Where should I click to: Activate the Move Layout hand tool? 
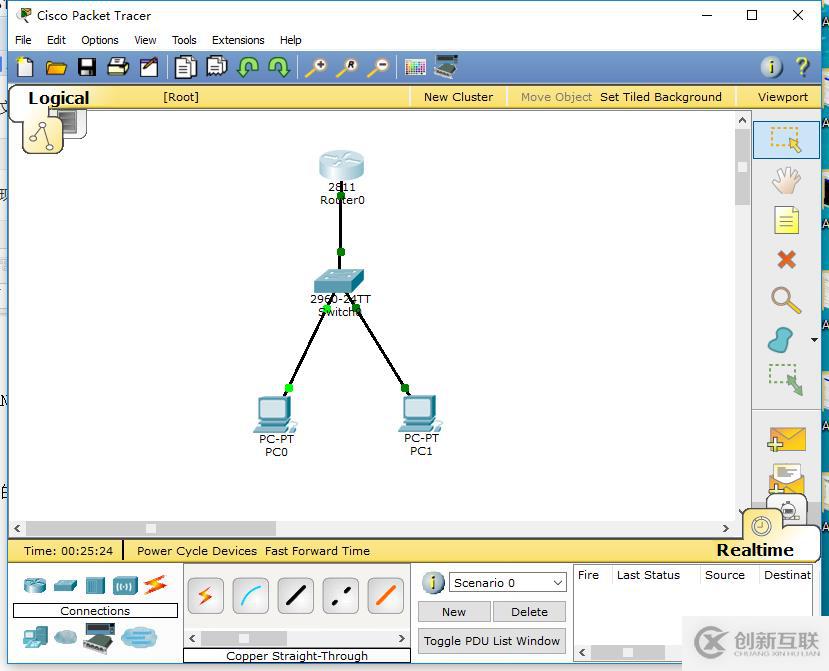pyautogui.click(x=786, y=180)
